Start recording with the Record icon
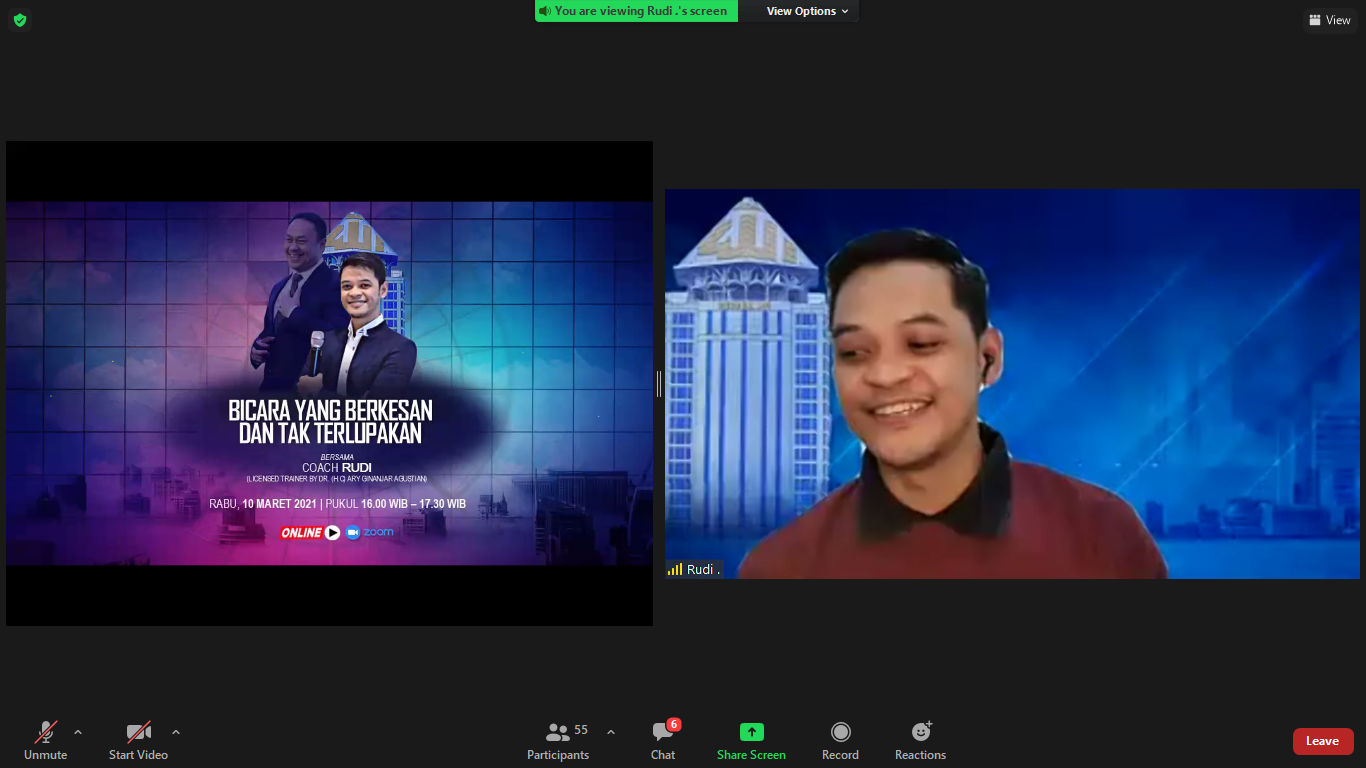This screenshot has width=1366, height=768. click(x=840, y=740)
